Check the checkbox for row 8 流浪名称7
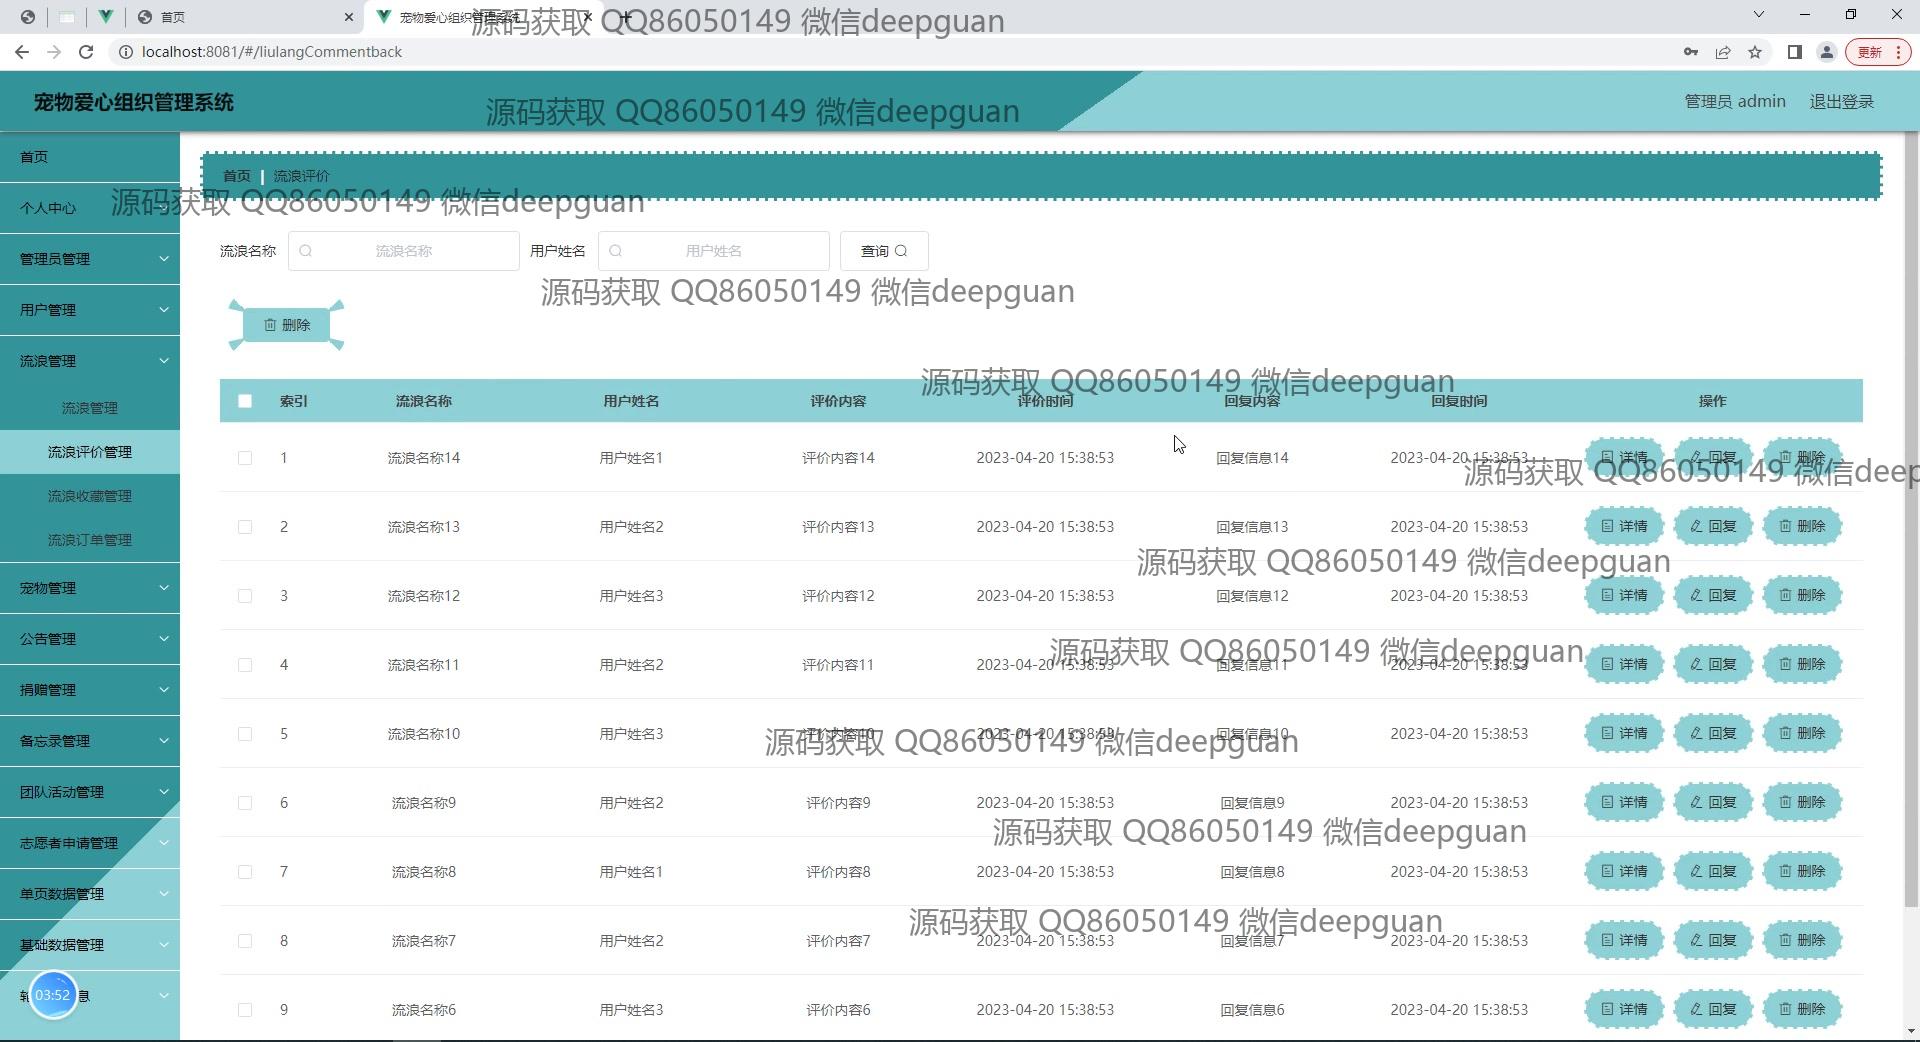This screenshot has width=1920, height=1042. (x=245, y=941)
